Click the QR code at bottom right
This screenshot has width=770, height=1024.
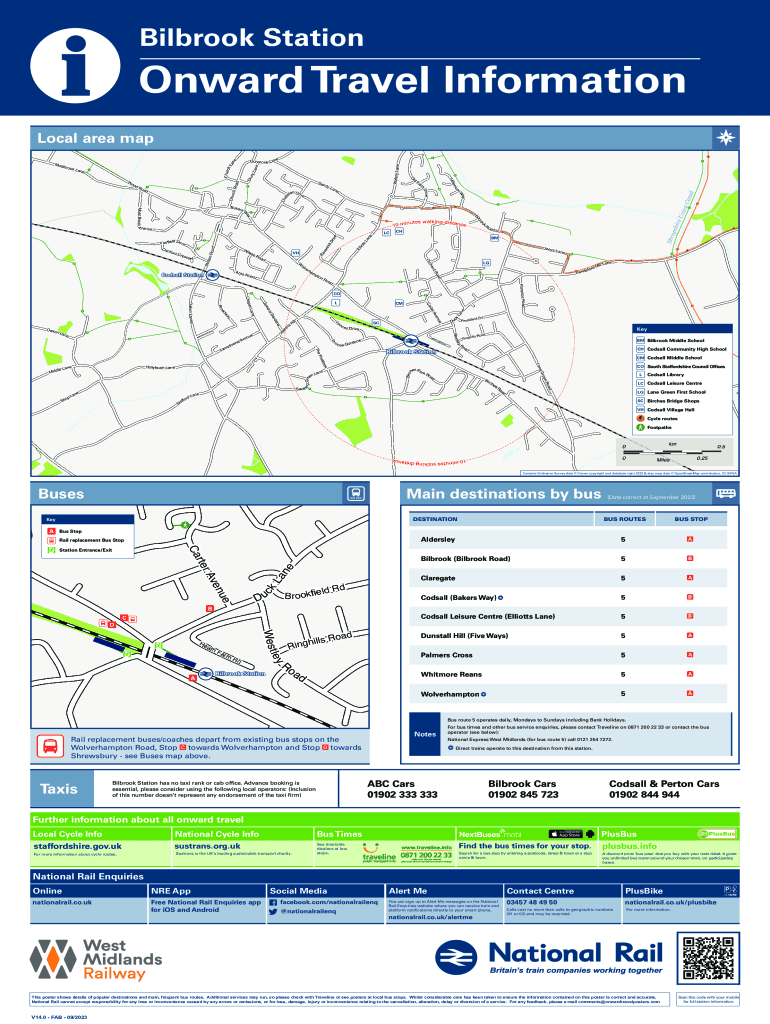708,957
